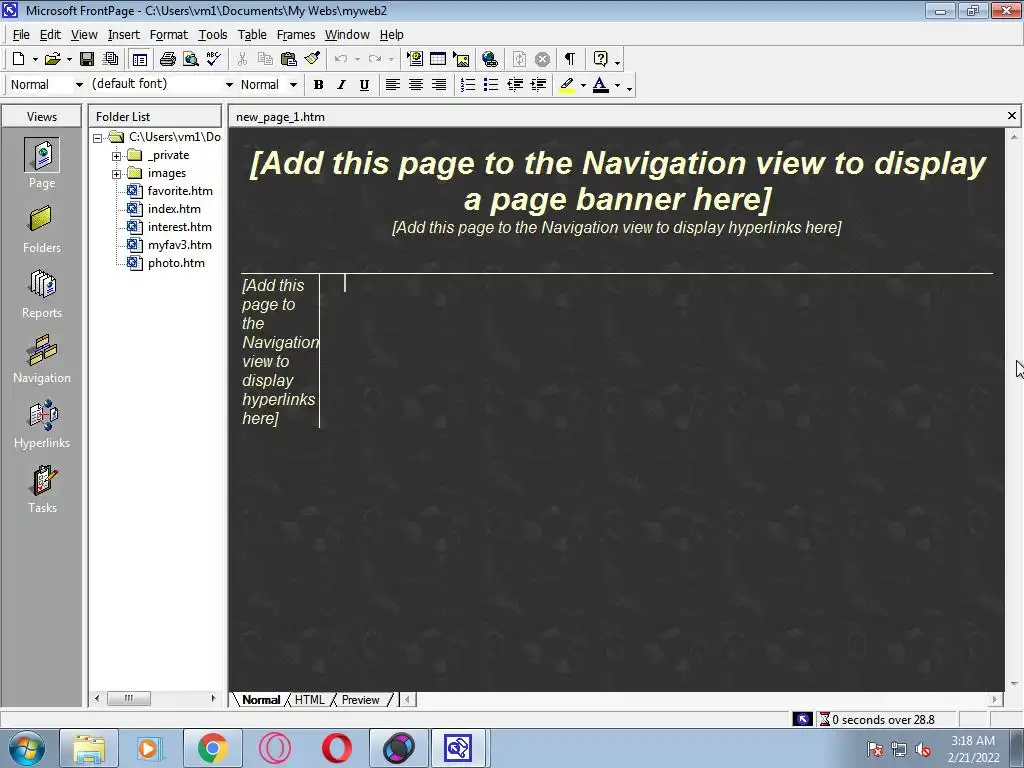Click the page banner placeholder text
The image size is (1024, 768).
617,181
